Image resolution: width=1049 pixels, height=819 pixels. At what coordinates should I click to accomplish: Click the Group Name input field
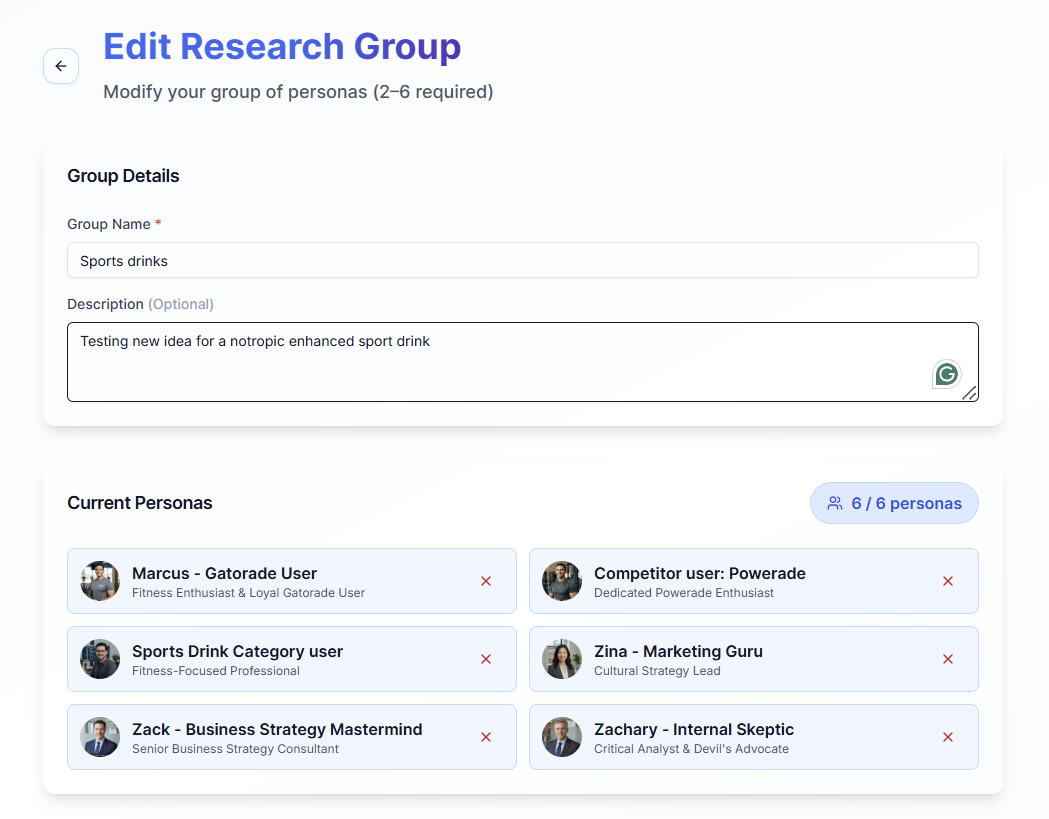522,260
